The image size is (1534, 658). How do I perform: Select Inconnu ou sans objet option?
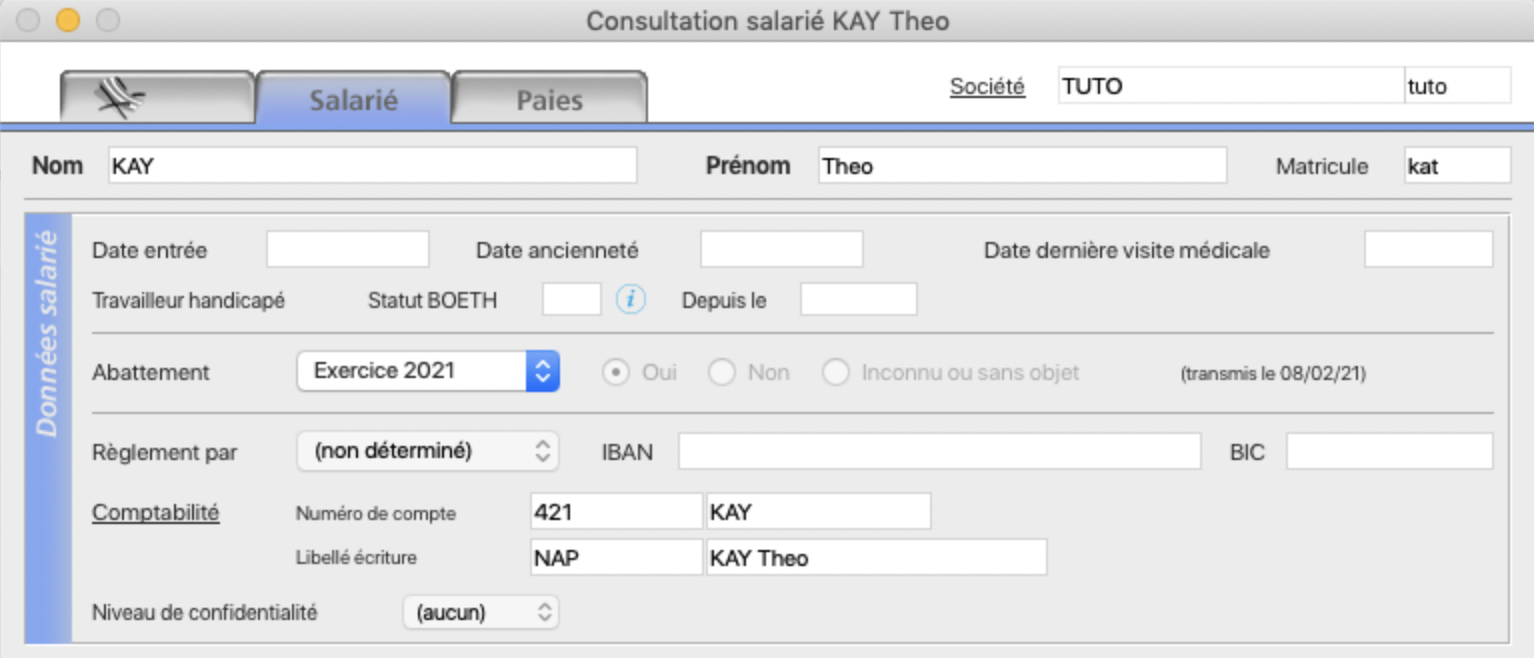coord(836,373)
